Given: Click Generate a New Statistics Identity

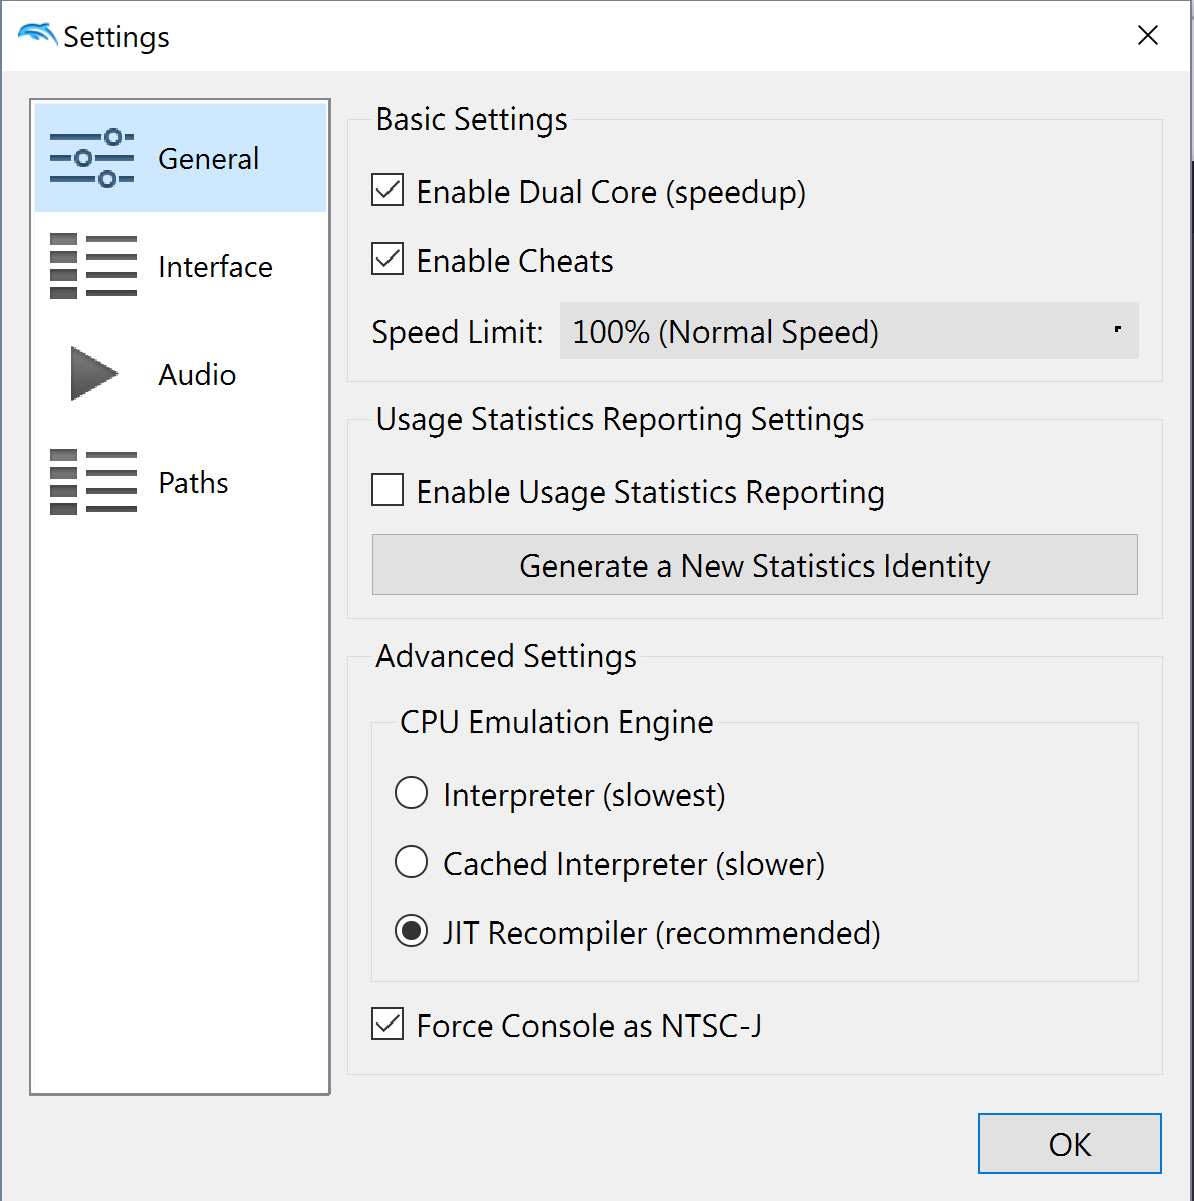Looking at the screenshot, I should point(755,565).
